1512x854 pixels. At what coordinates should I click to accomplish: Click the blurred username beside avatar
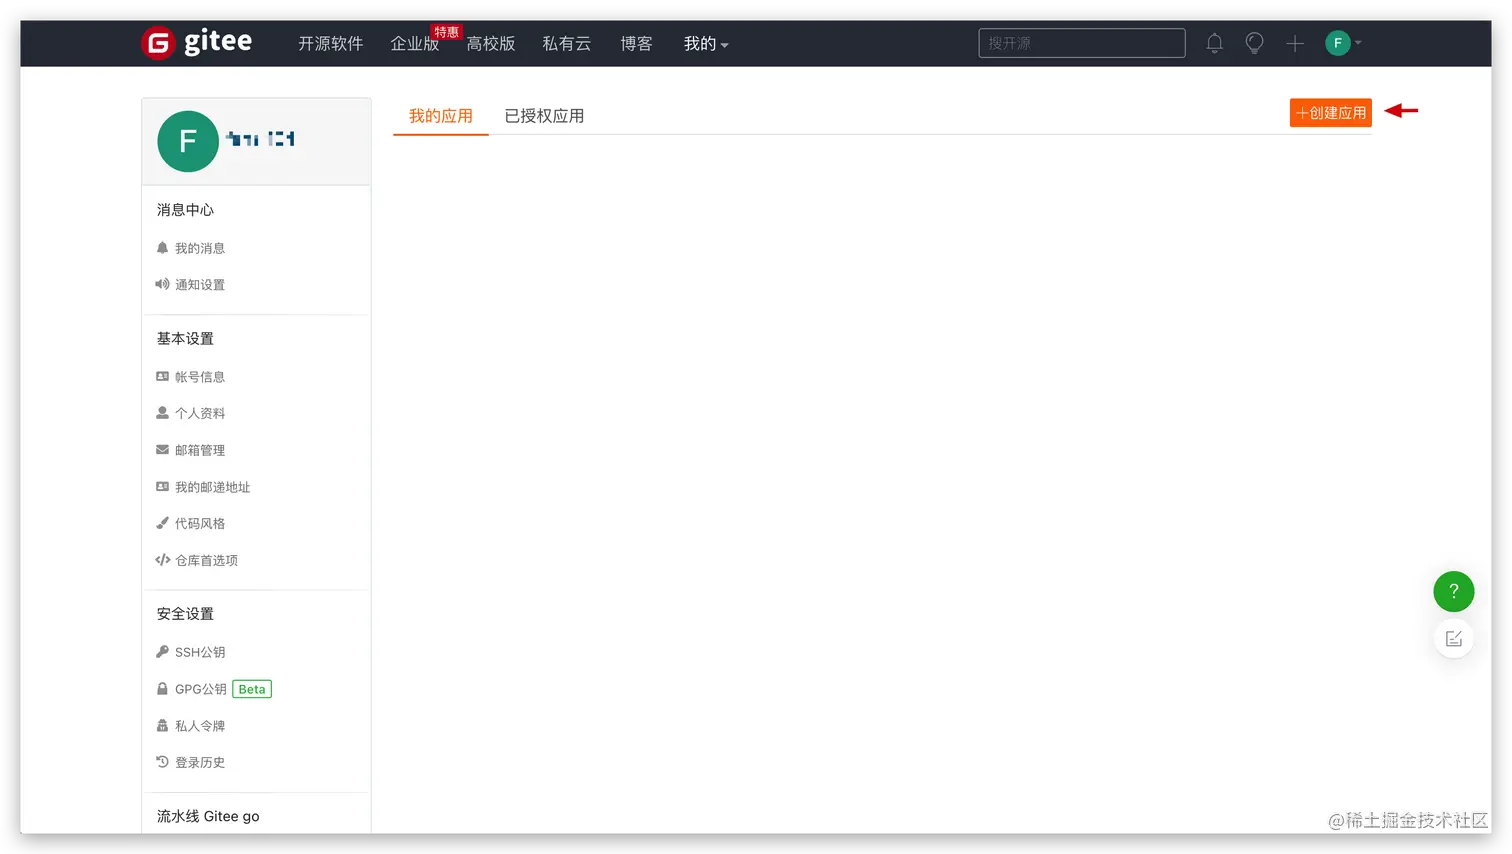[260, 139]
